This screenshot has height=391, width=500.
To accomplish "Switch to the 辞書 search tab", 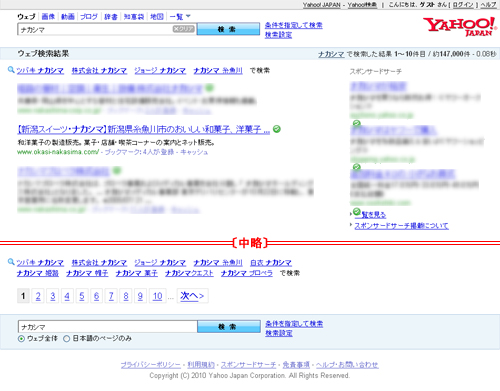I will (x=111, y=16).
